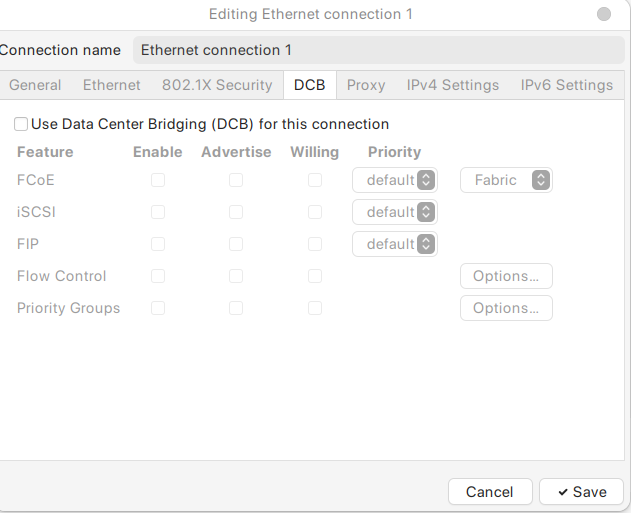The width and height of the screenshot is (631, 513).
Task: Click the gray window close circle
Action: (x=604, y=14)
